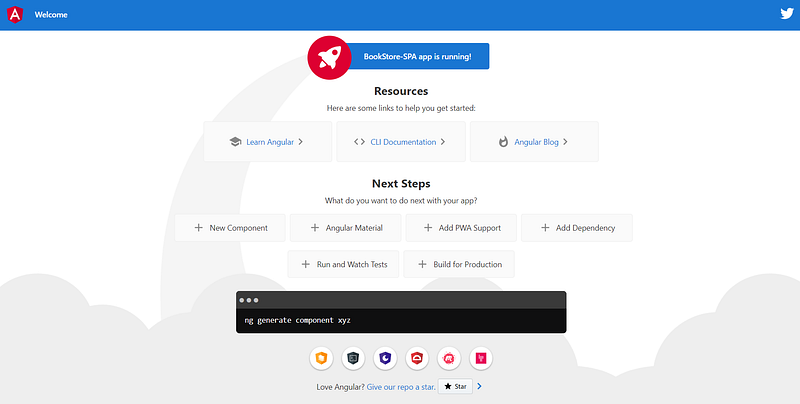Click the 'Next Steps' heading

coord(401,184)
